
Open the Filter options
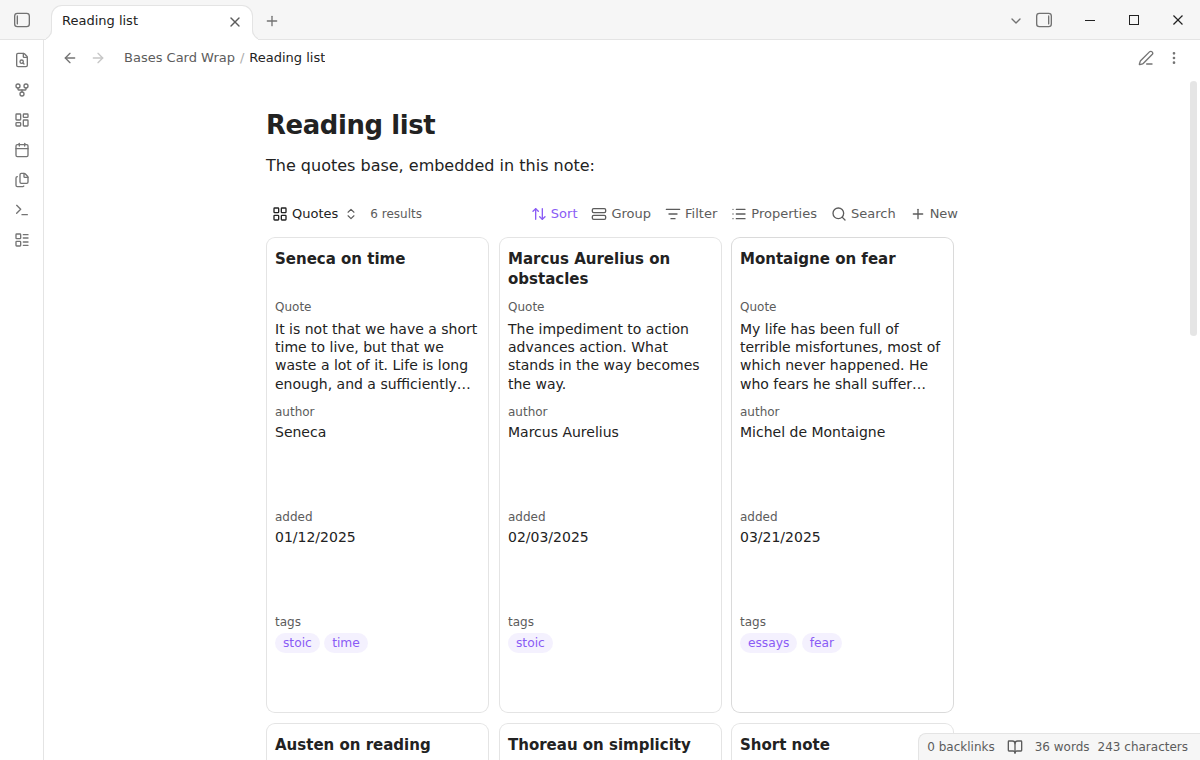tap(692, 214)
